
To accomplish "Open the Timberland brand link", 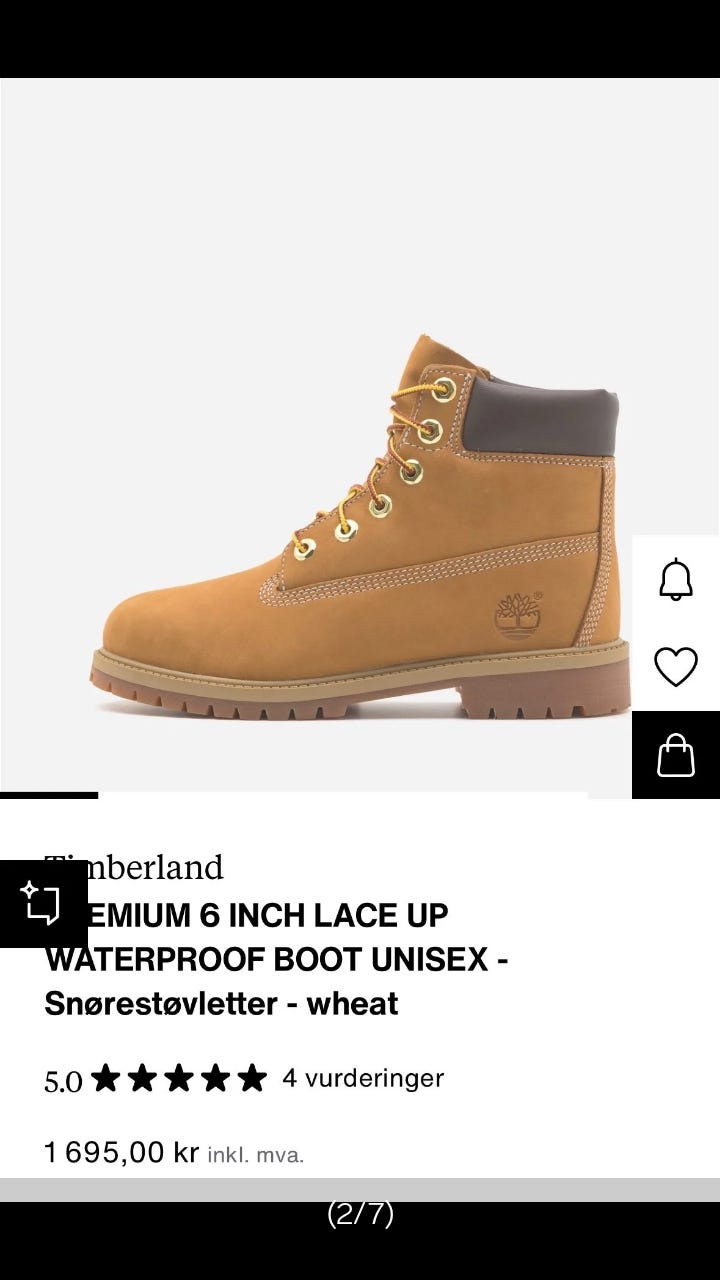I will pyautogui.click(x=134, y=867).
